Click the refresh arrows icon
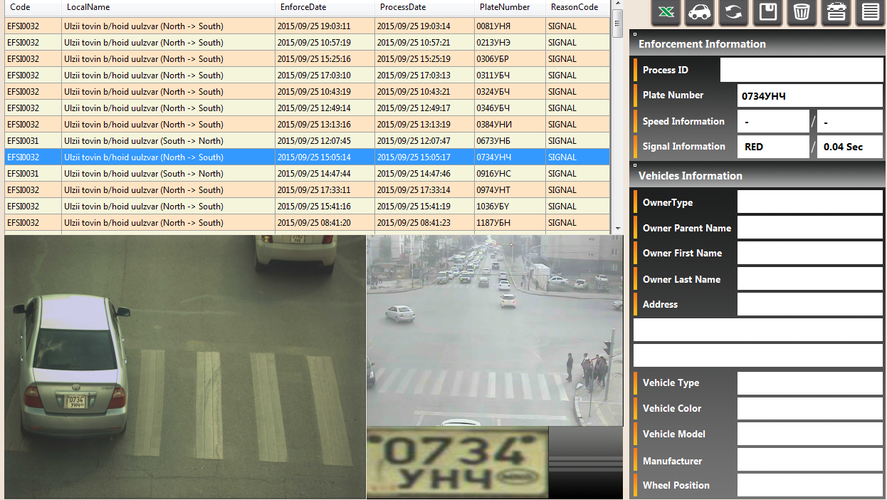887x500 pixels. [733, 12]
